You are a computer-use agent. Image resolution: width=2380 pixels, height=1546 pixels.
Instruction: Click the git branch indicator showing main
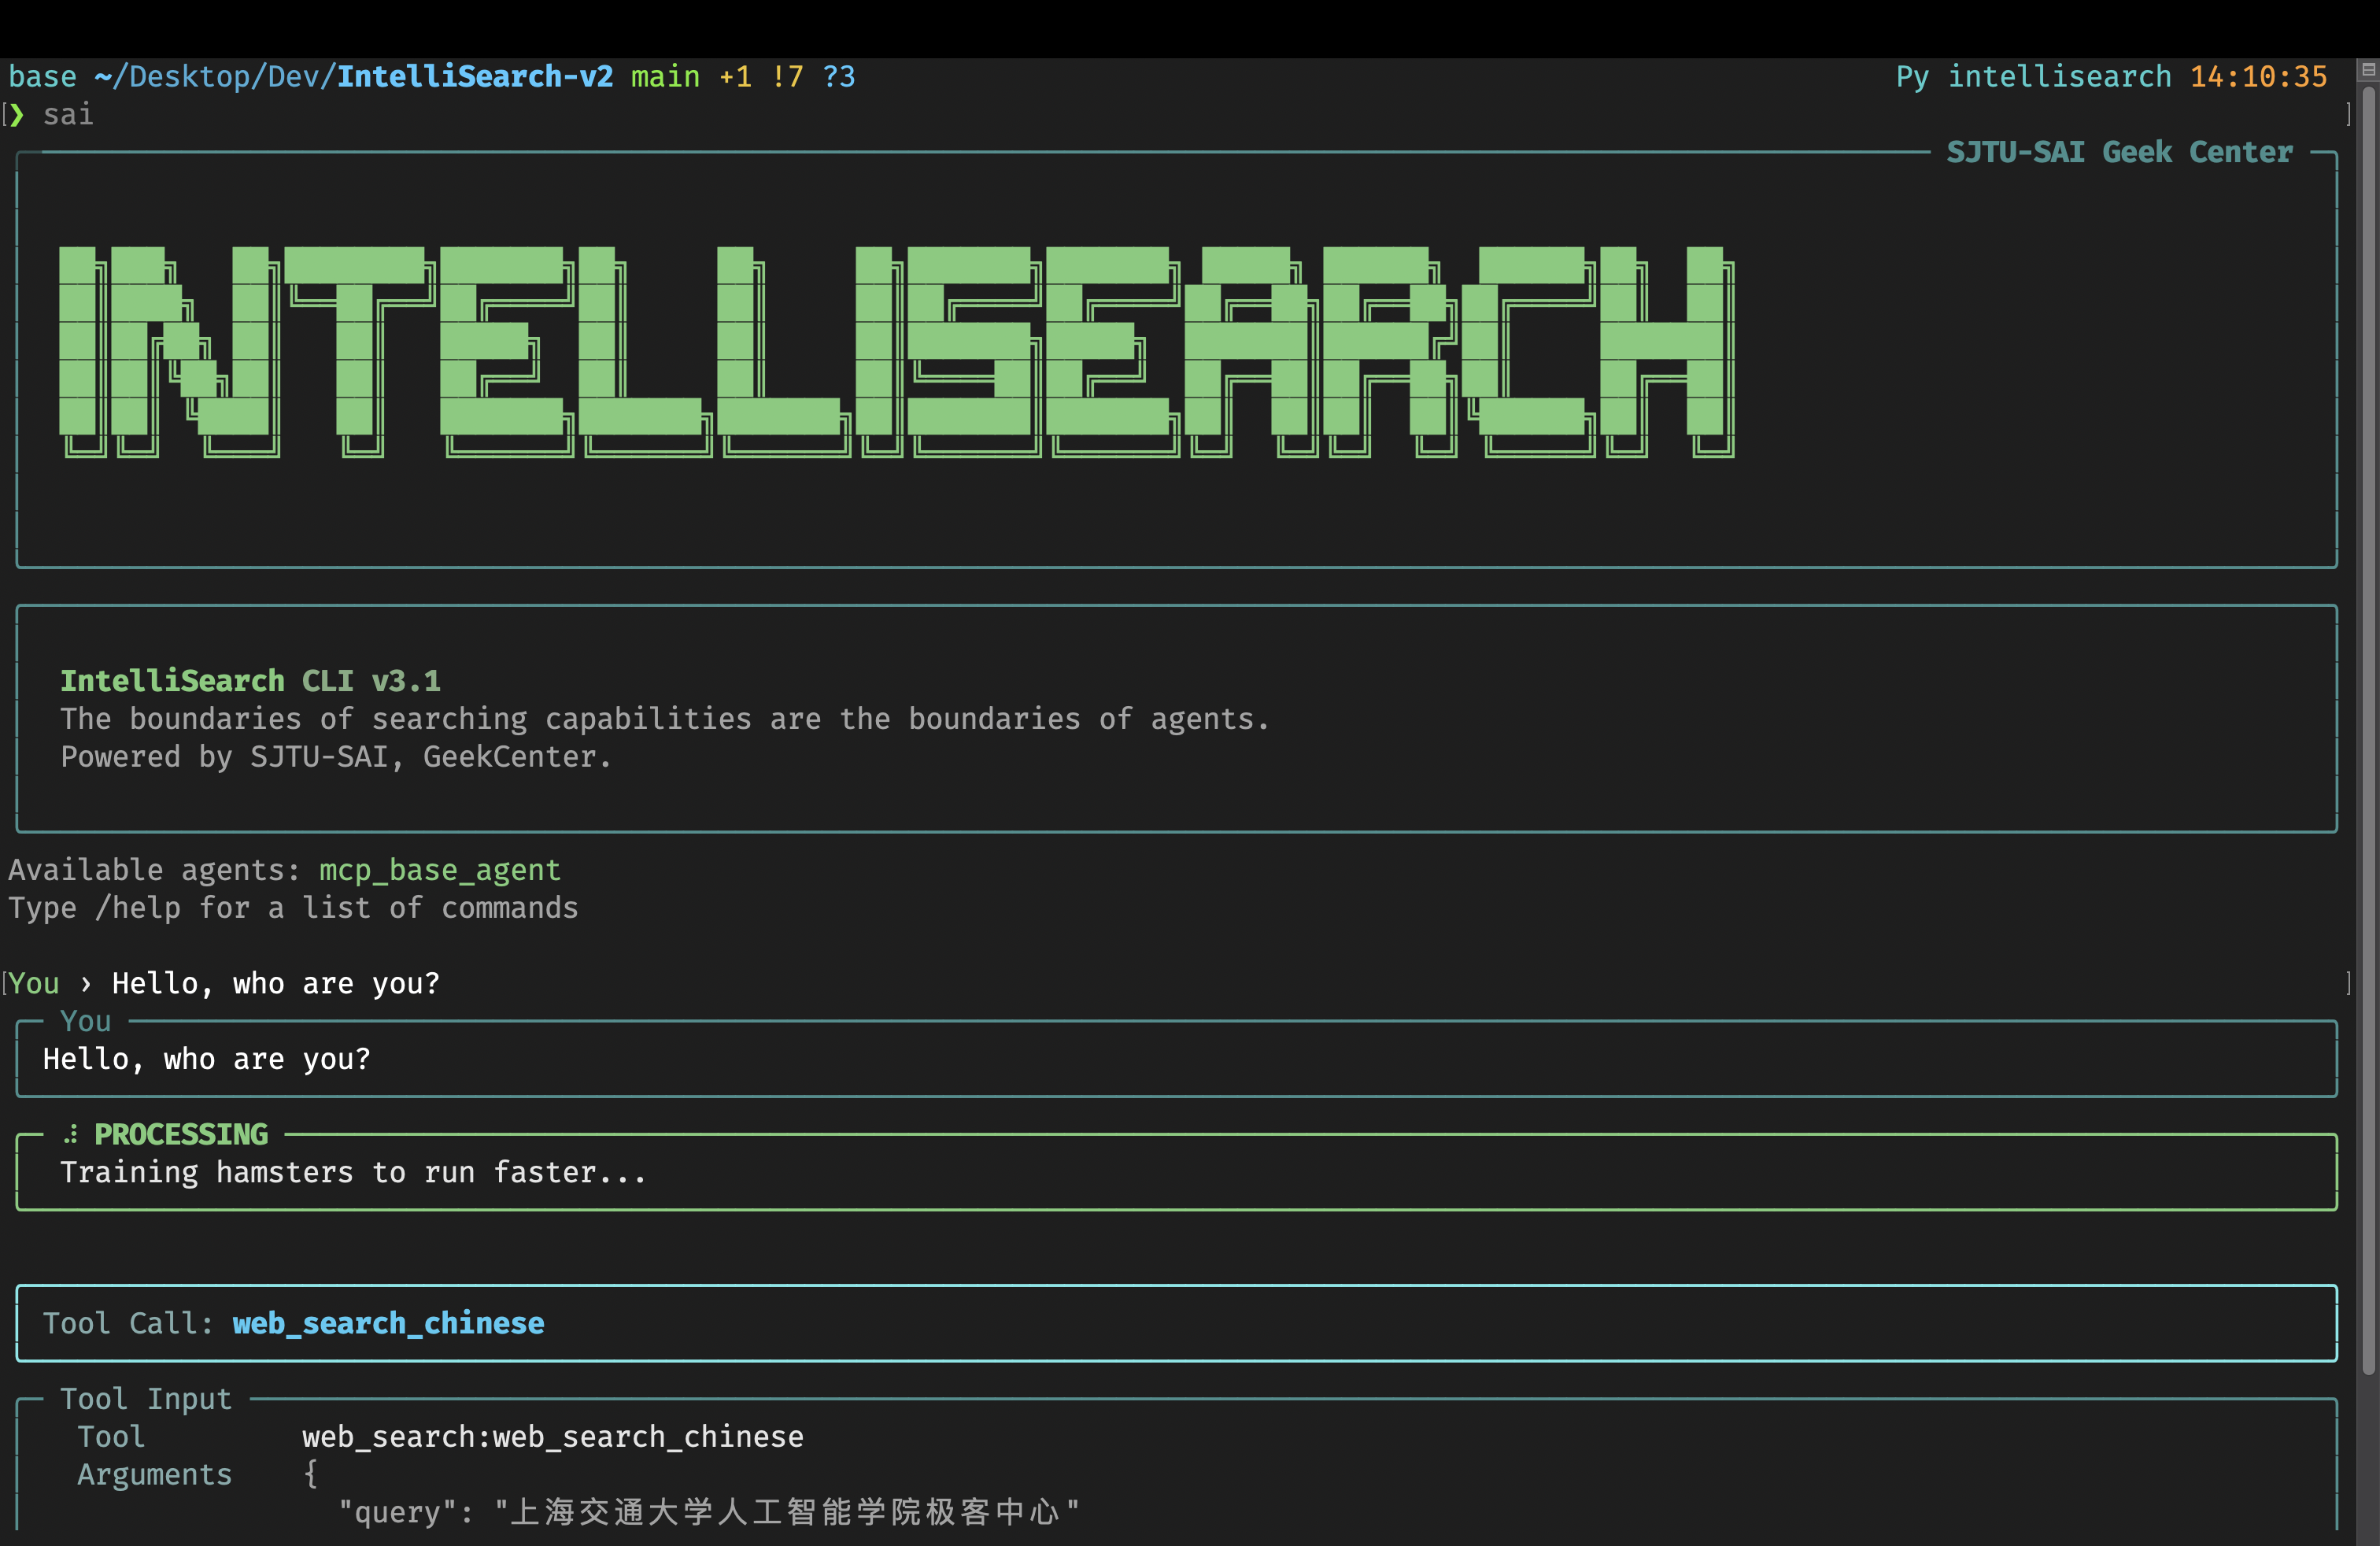pyautogui.click(x=664, y=75)
